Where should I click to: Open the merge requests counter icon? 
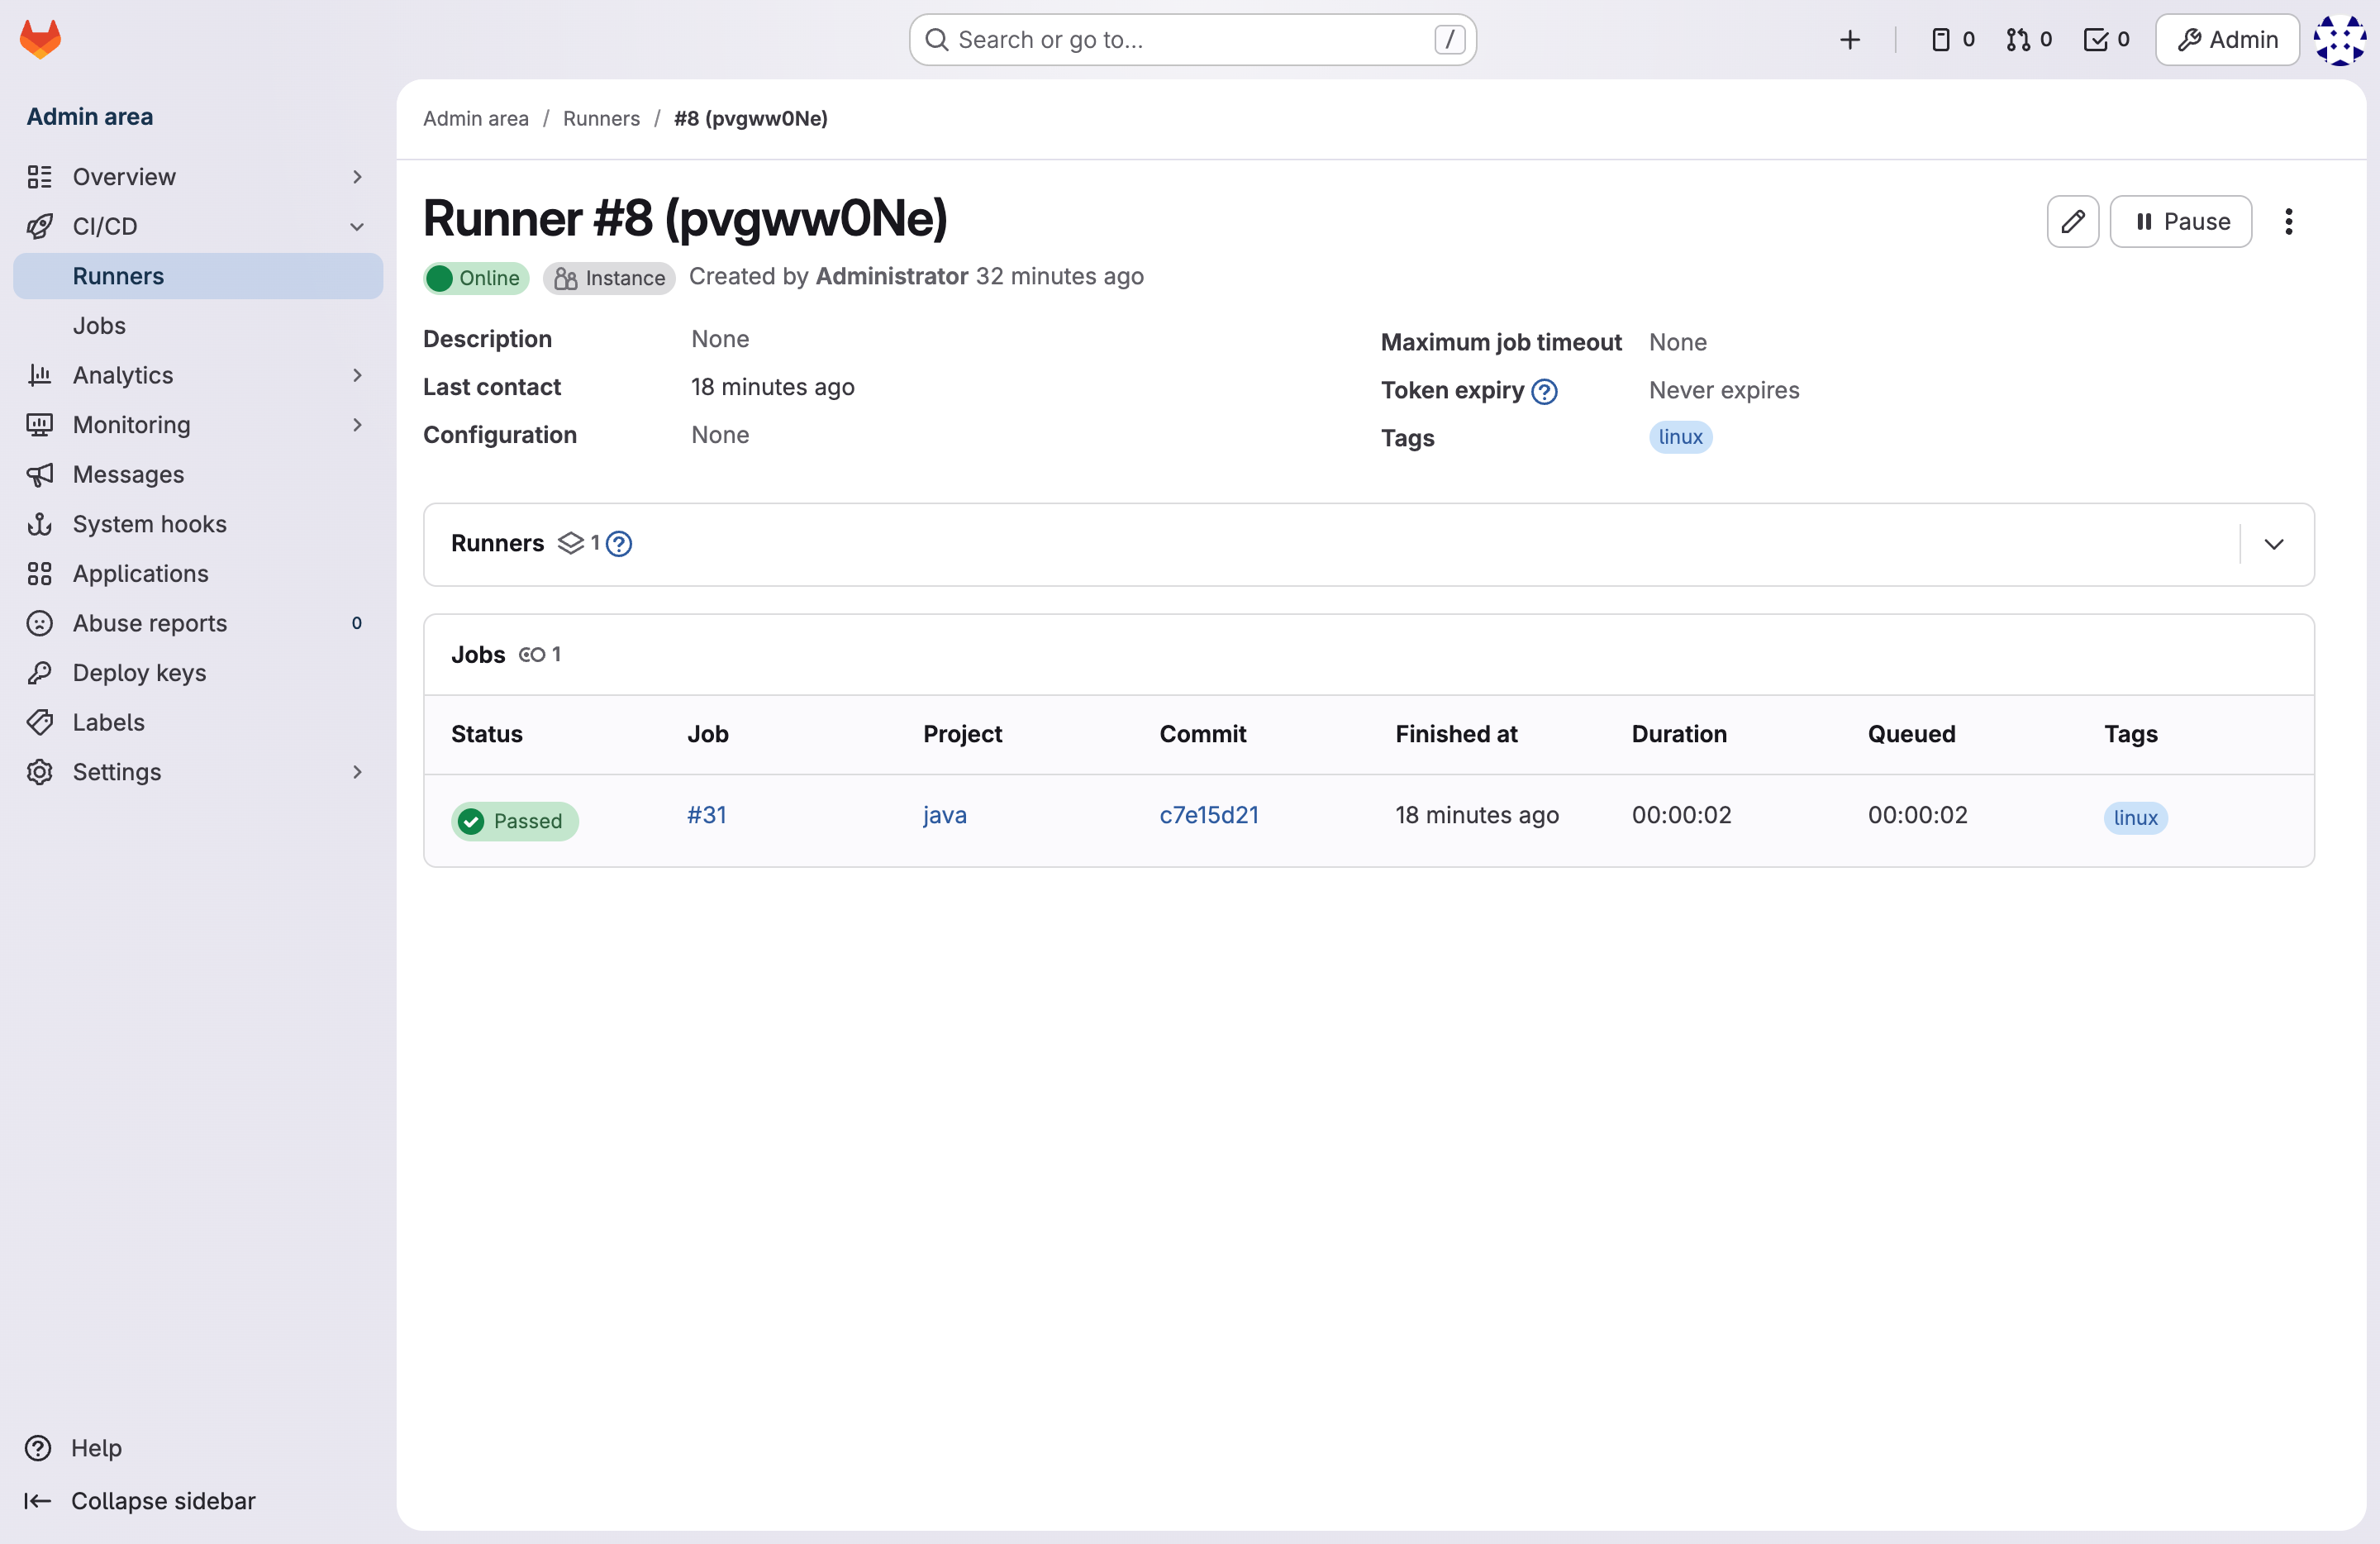point(2028,39)
